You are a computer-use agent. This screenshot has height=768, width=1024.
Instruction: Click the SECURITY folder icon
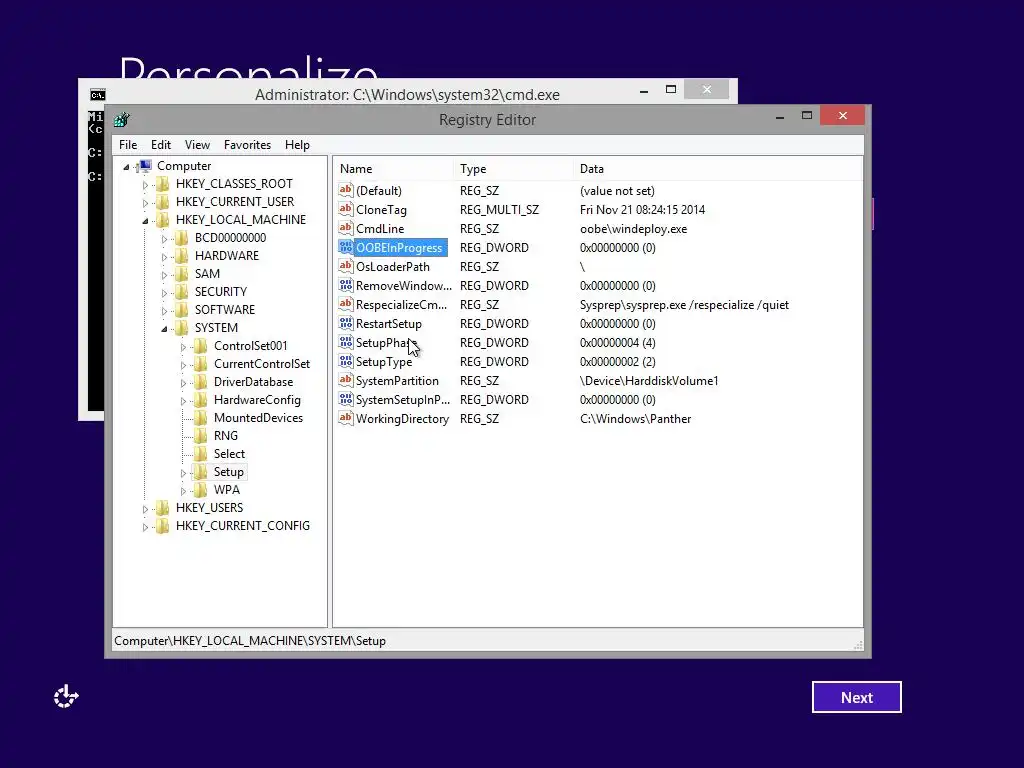(x=181, y=292)
